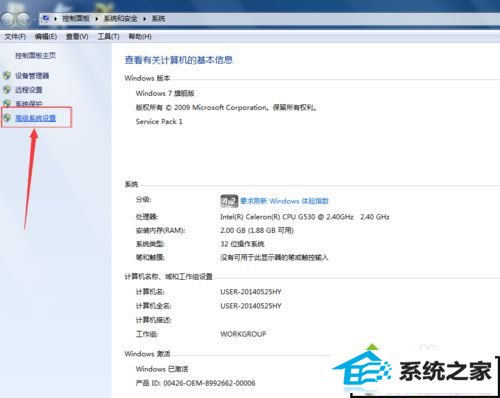
Task: Go forward with the Forward arrow button
Action: pos(23,19)
